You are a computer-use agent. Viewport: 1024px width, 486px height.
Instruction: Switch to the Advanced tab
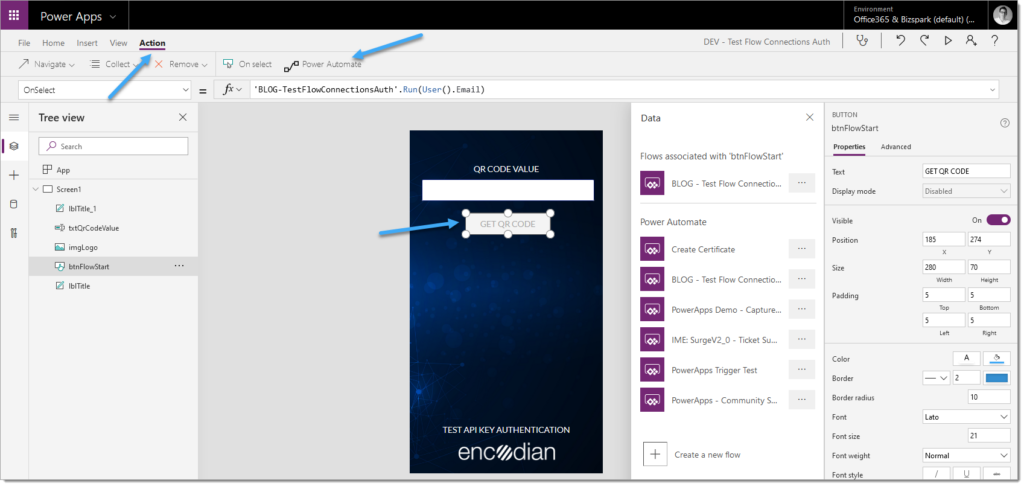tap(895, 146)
